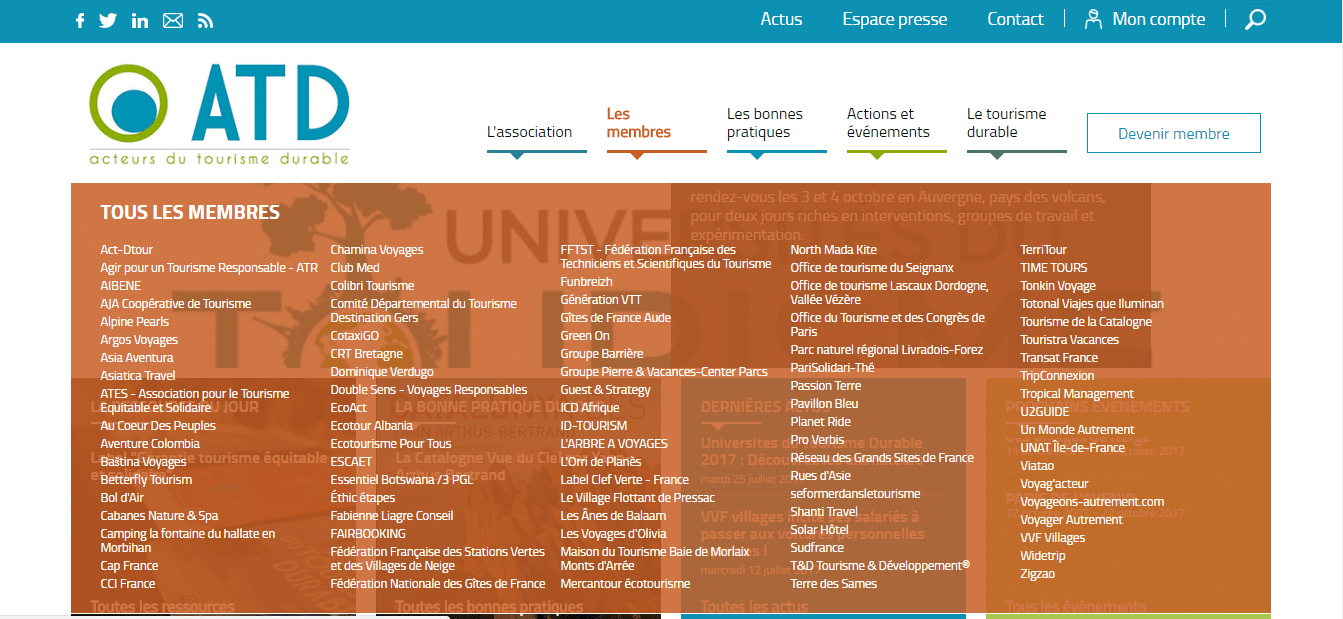Open the Twitter profile icon
Image resolution: width=1343 pixels, height=619 pixels.
pyautogui.click(x=108, y=20)
